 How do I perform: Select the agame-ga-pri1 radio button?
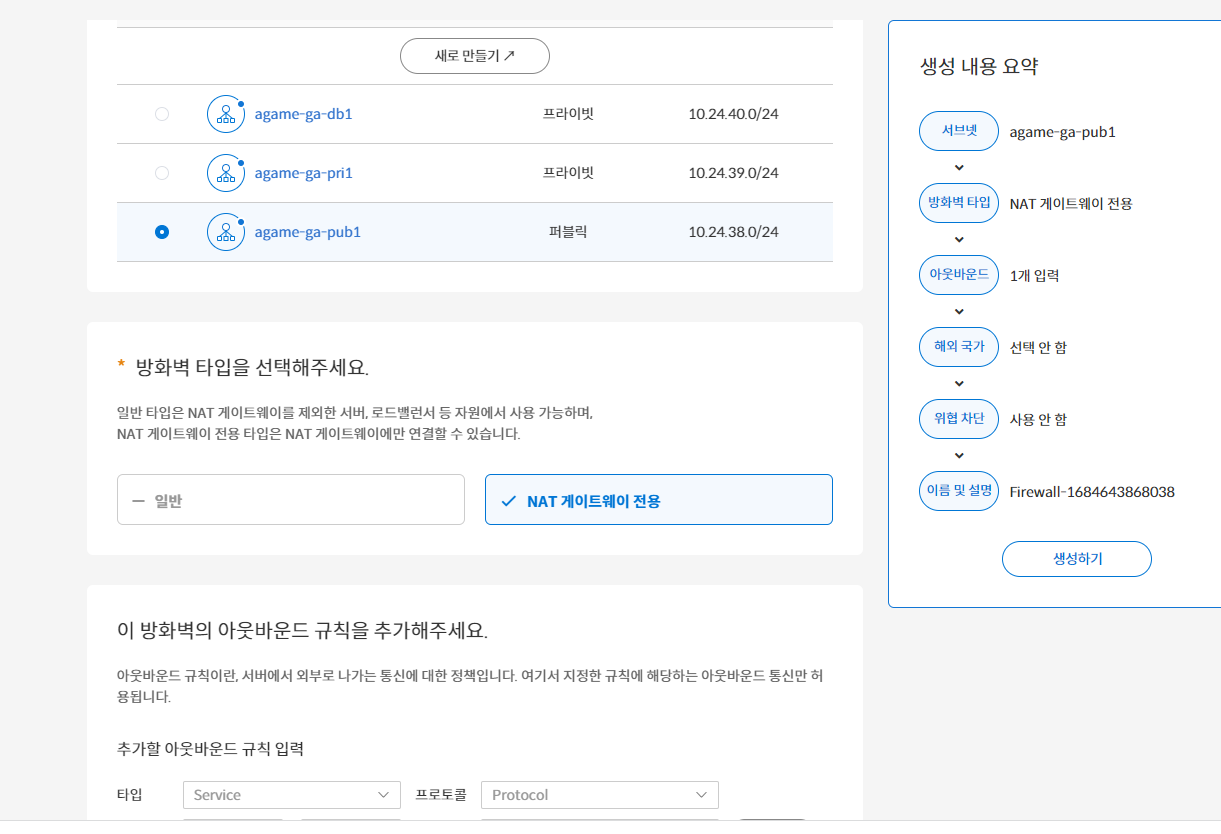click(162, 173)
